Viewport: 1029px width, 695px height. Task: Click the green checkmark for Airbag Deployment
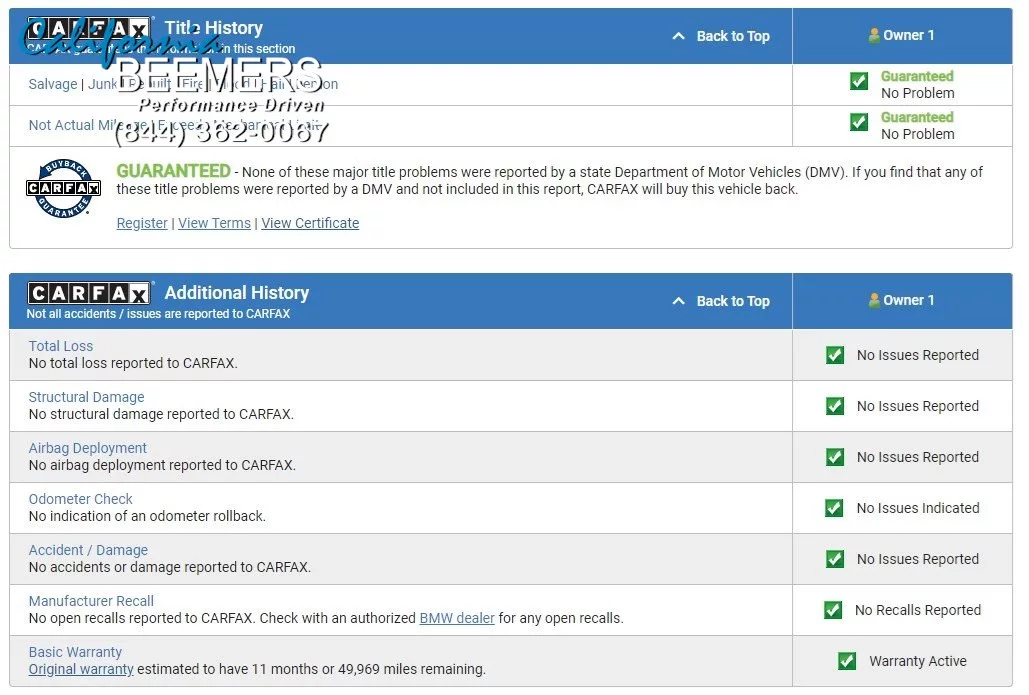pyautogui.click(x=835, y=457)
